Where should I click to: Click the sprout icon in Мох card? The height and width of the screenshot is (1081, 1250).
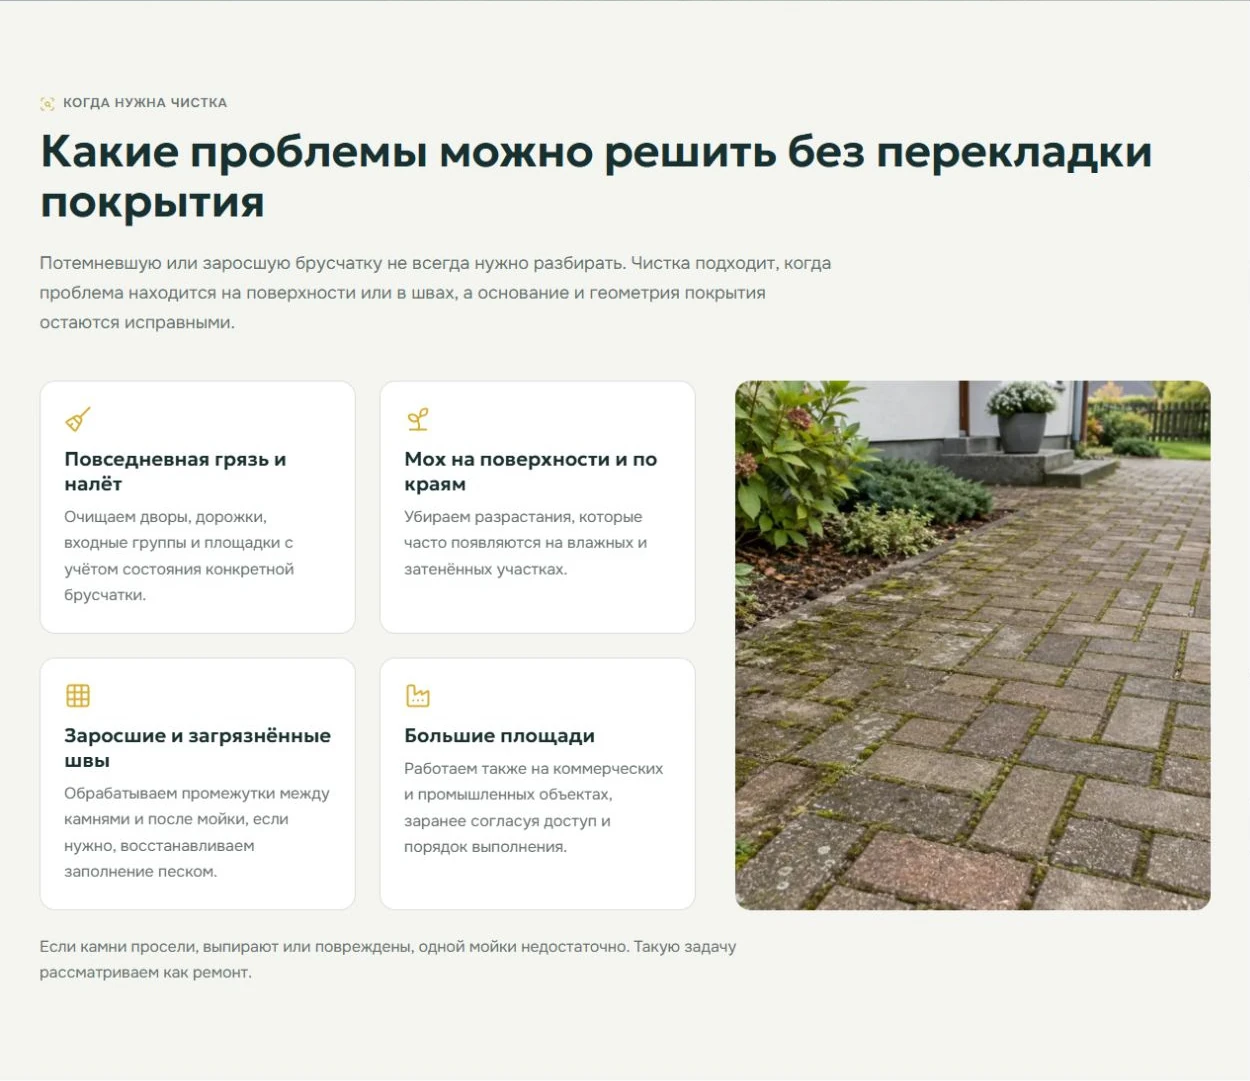(418, 419)
